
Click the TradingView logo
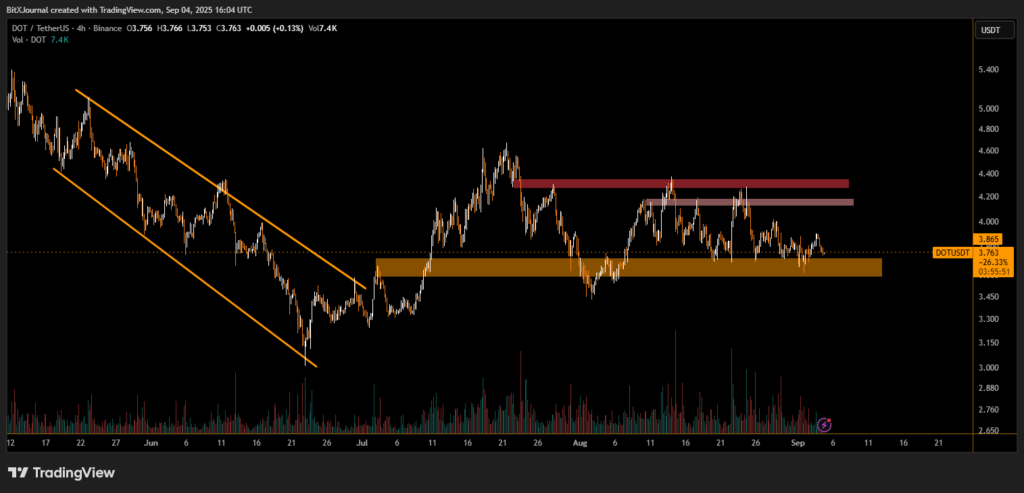[60, 473]
